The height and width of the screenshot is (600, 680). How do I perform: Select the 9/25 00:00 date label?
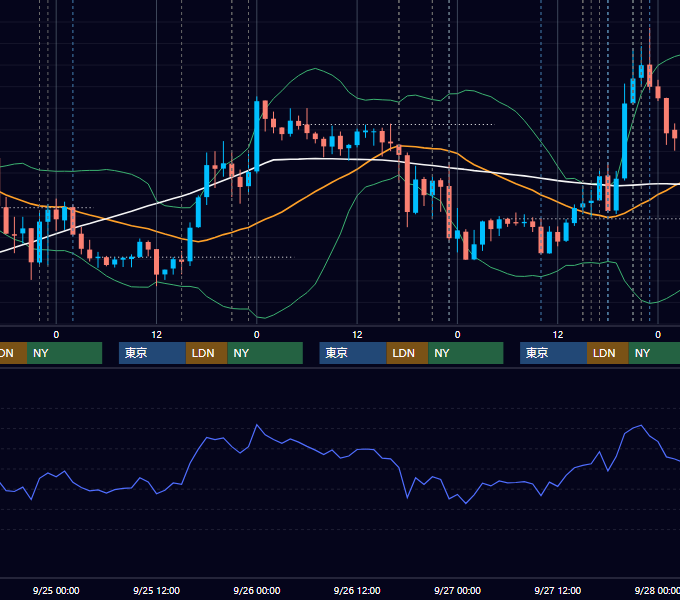point(56,590)
